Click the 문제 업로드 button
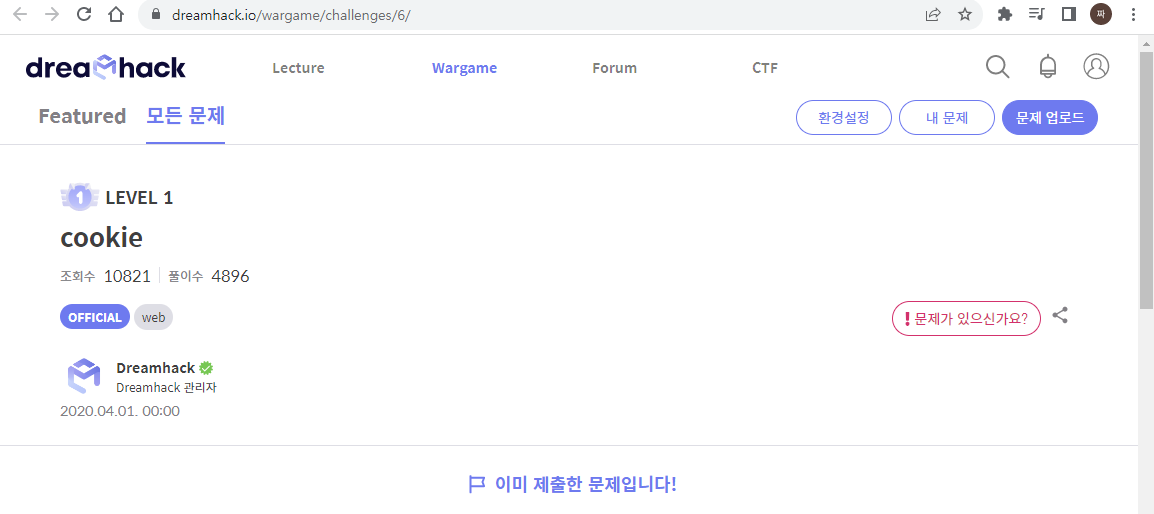 [x=1050, y=118]
